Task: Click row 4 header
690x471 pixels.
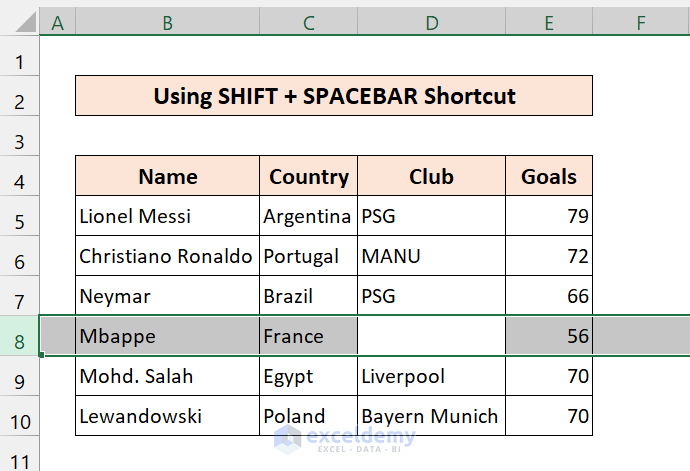Action: pos(19,177)
